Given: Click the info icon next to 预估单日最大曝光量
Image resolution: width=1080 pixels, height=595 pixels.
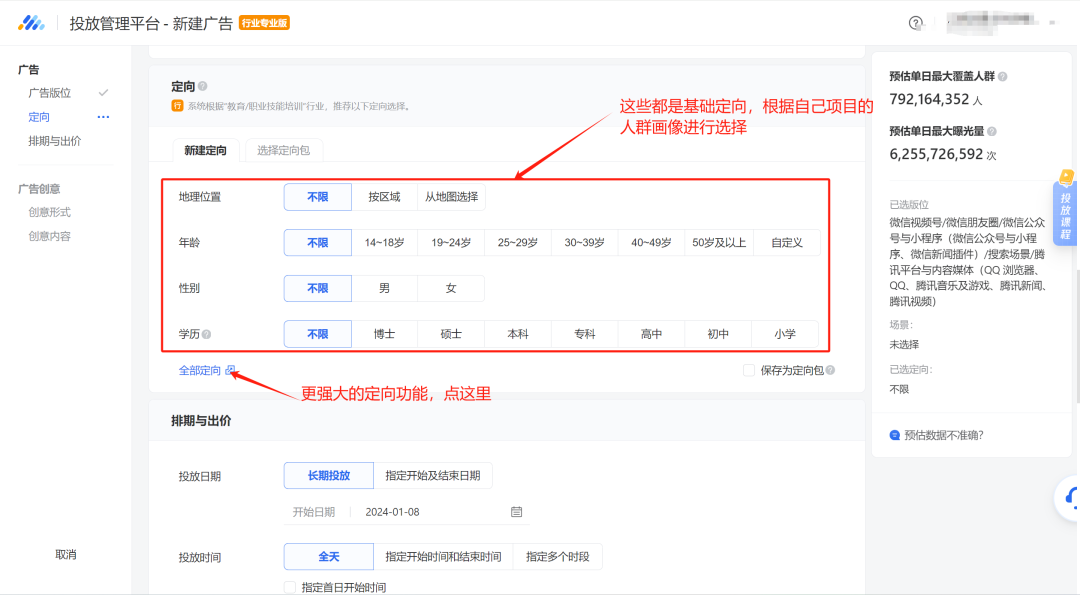Looking at the screenshot, I should pyautogui.click(x=992, y=131).
